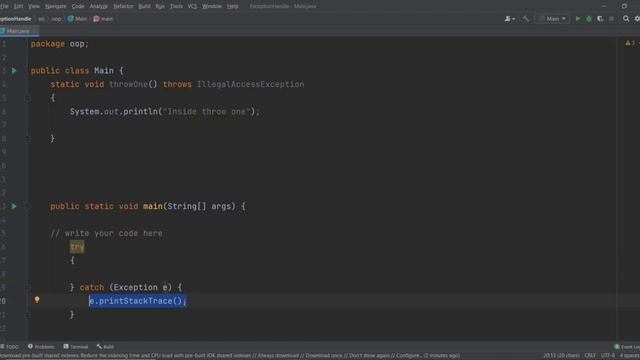This screenshot has width=640, height=360.
Task: Open the Build menu
Action: (144, 6)
